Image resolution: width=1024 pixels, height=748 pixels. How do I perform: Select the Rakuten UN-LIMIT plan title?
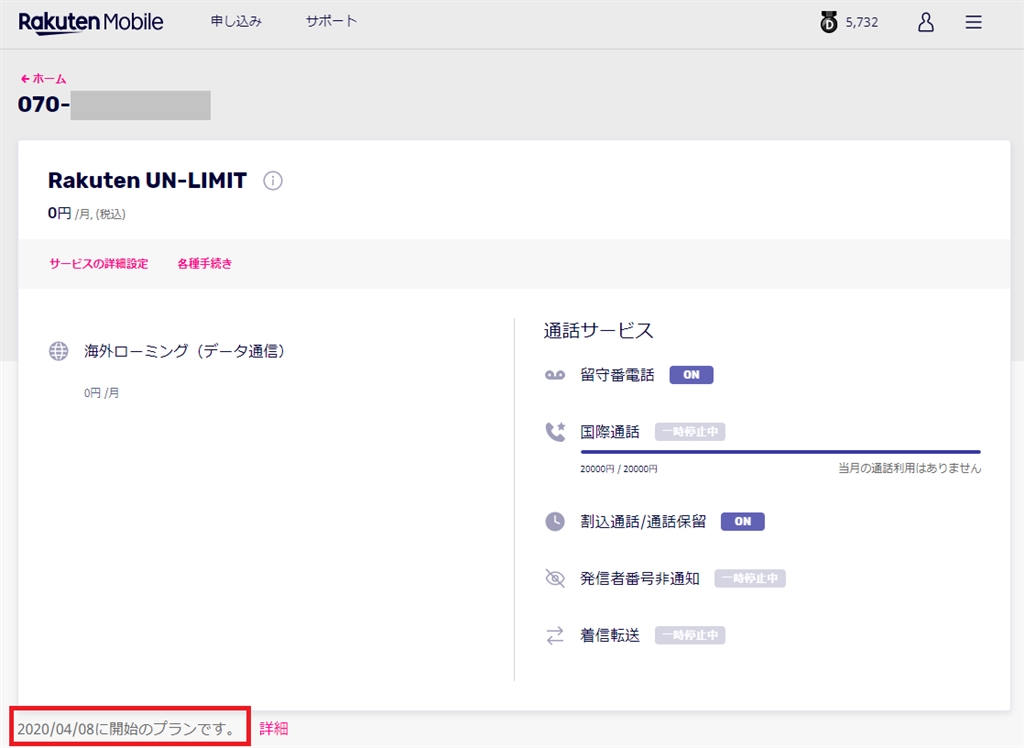click(148, 180)
